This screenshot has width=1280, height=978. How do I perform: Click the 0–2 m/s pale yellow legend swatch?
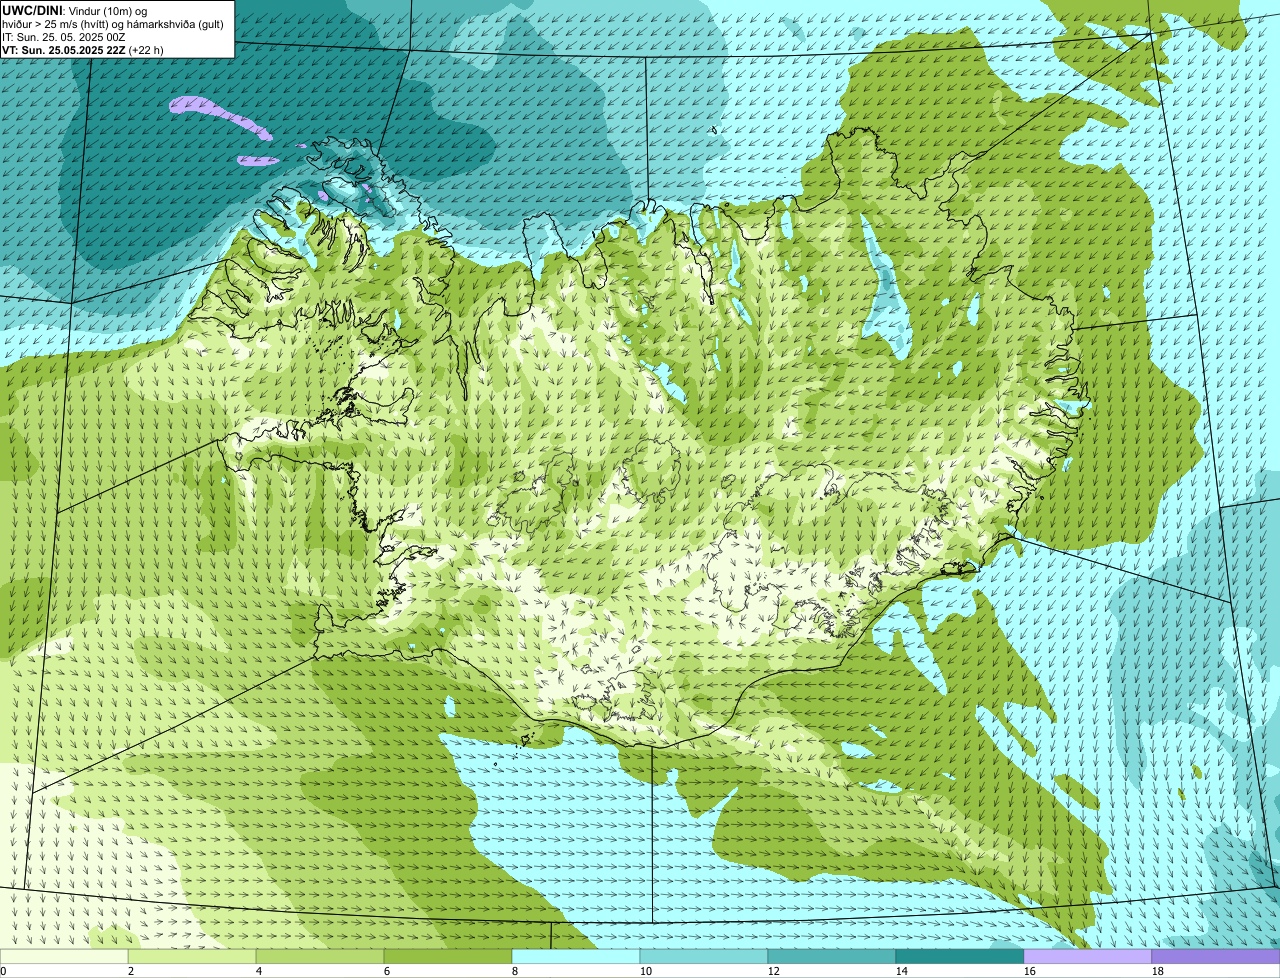(64, 957)
